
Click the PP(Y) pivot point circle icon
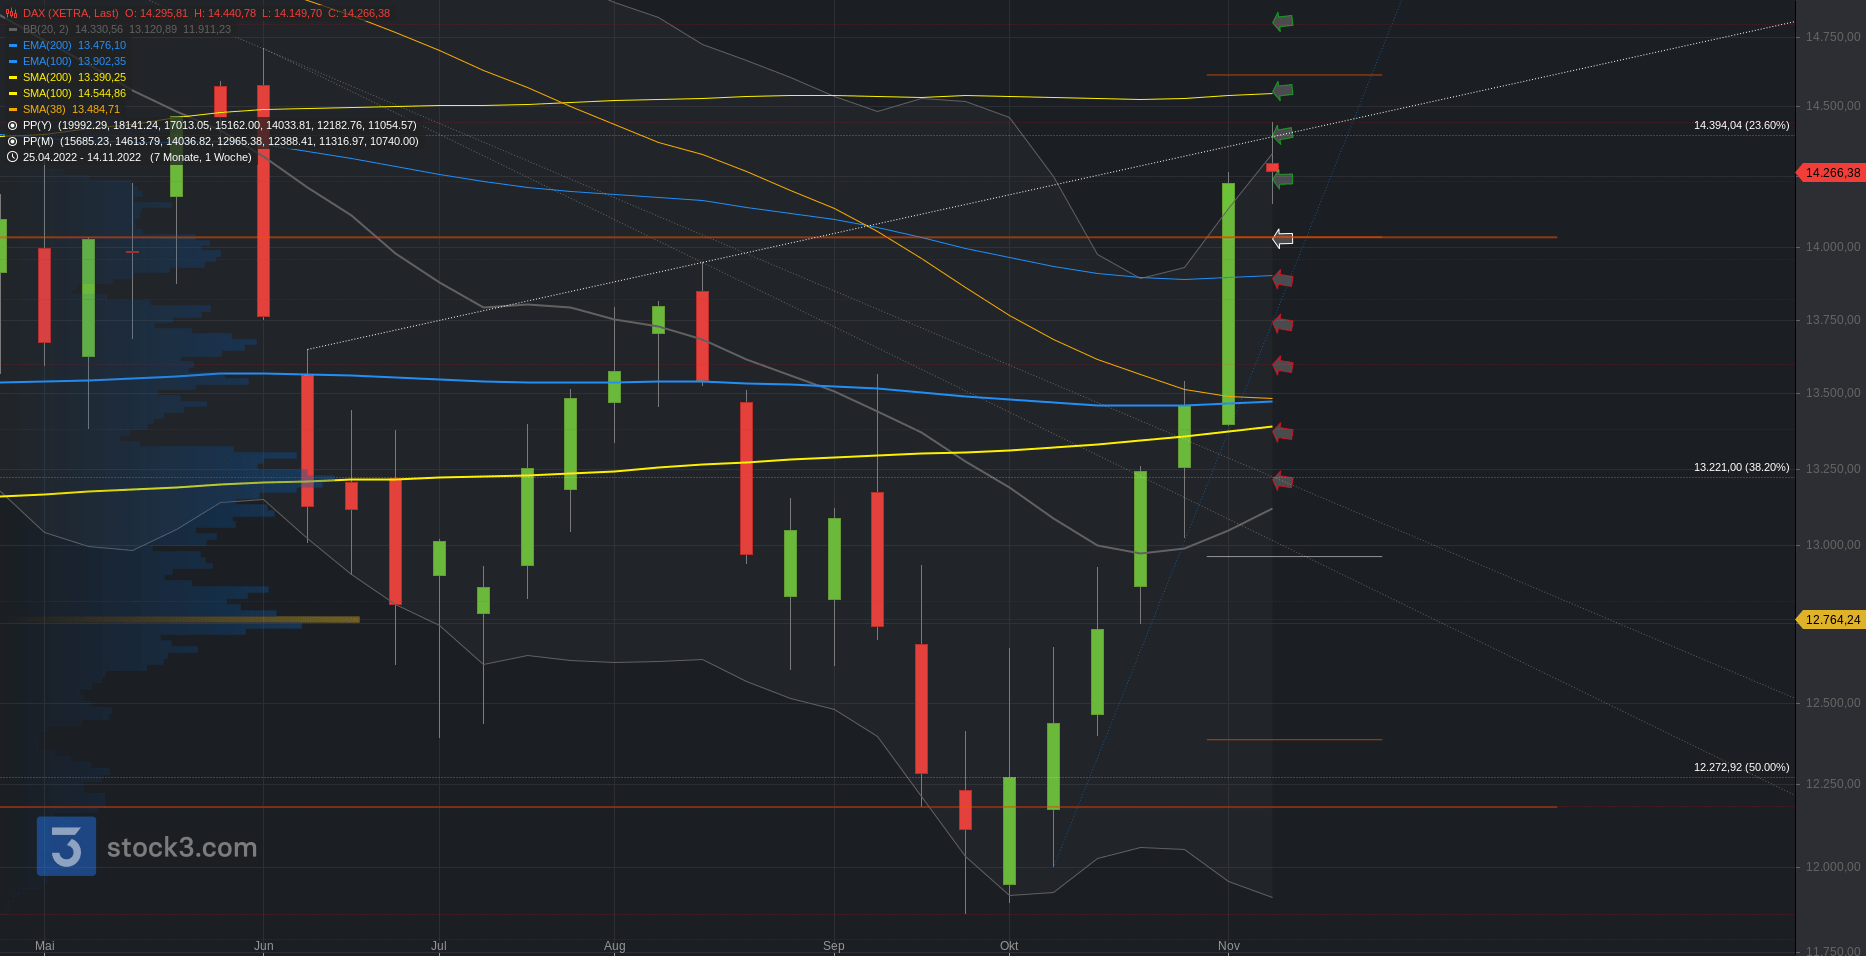pos(12,125)
